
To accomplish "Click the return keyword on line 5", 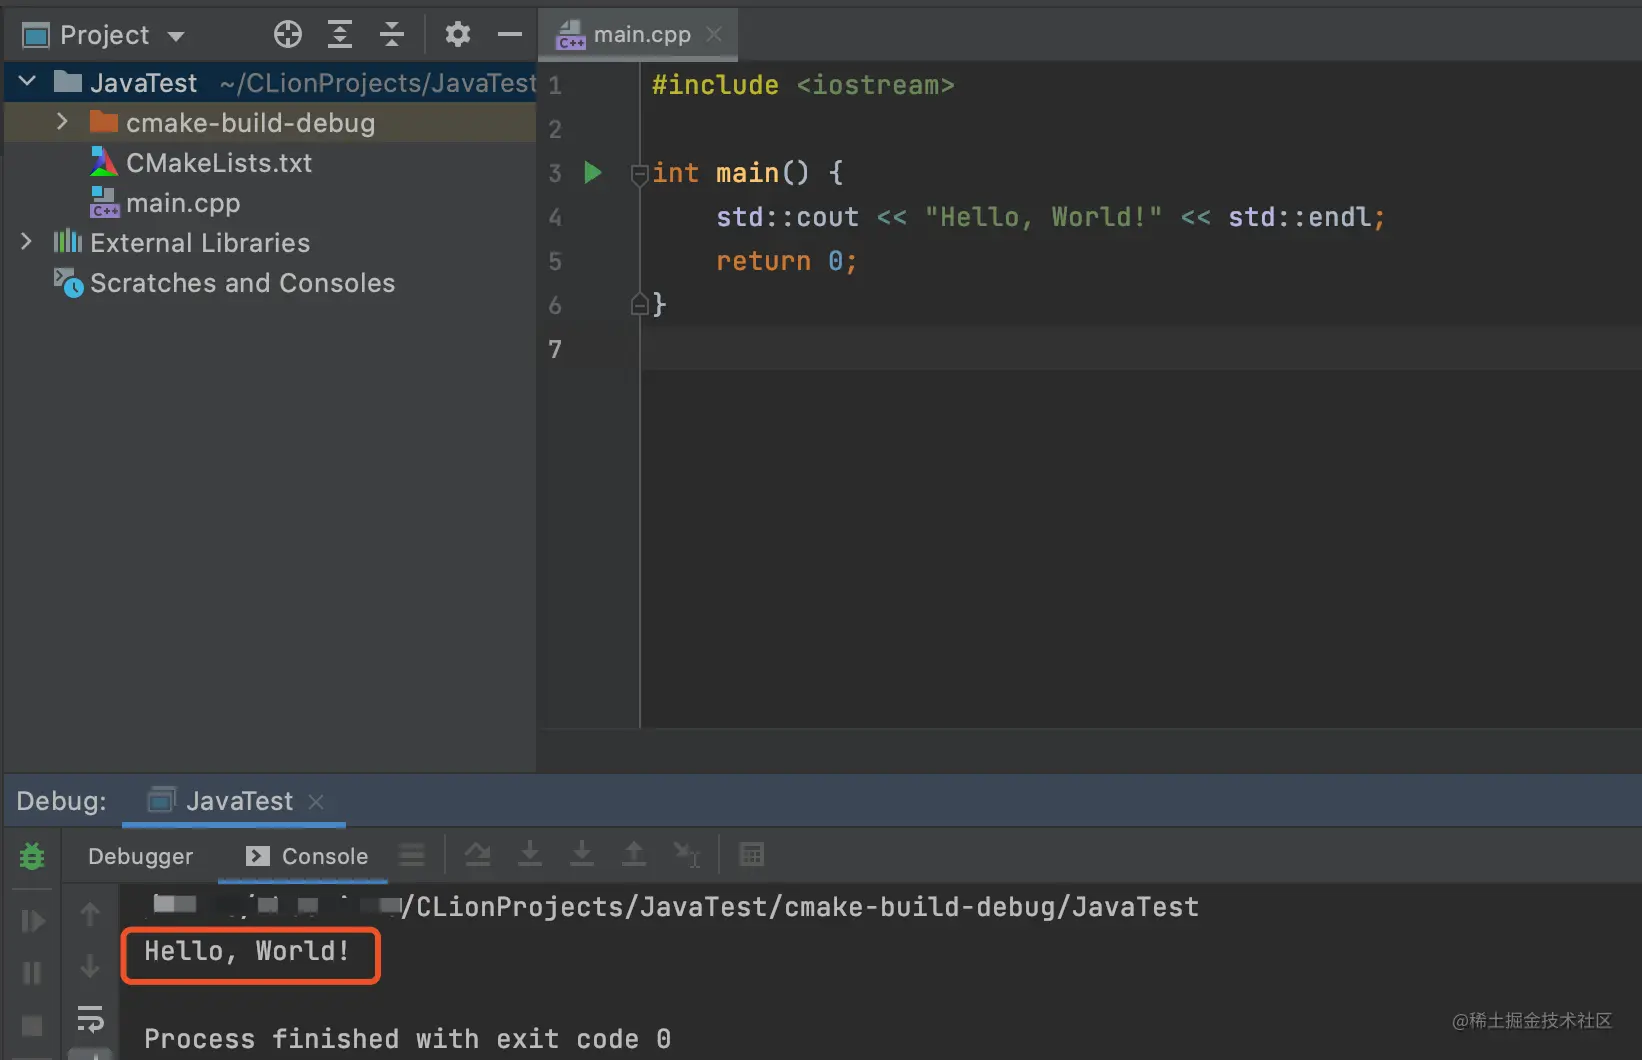I will (763, 261).
